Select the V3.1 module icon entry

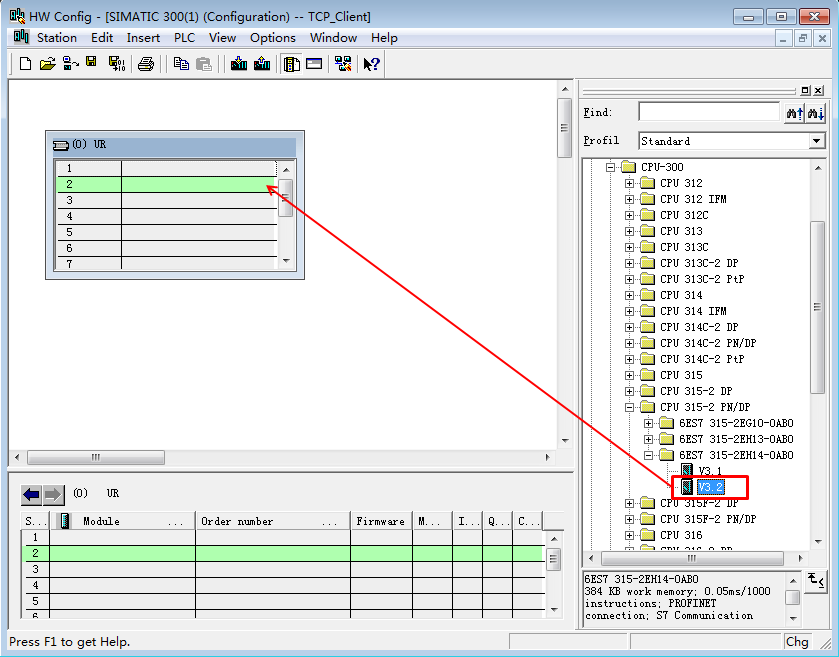pos(688,471)
